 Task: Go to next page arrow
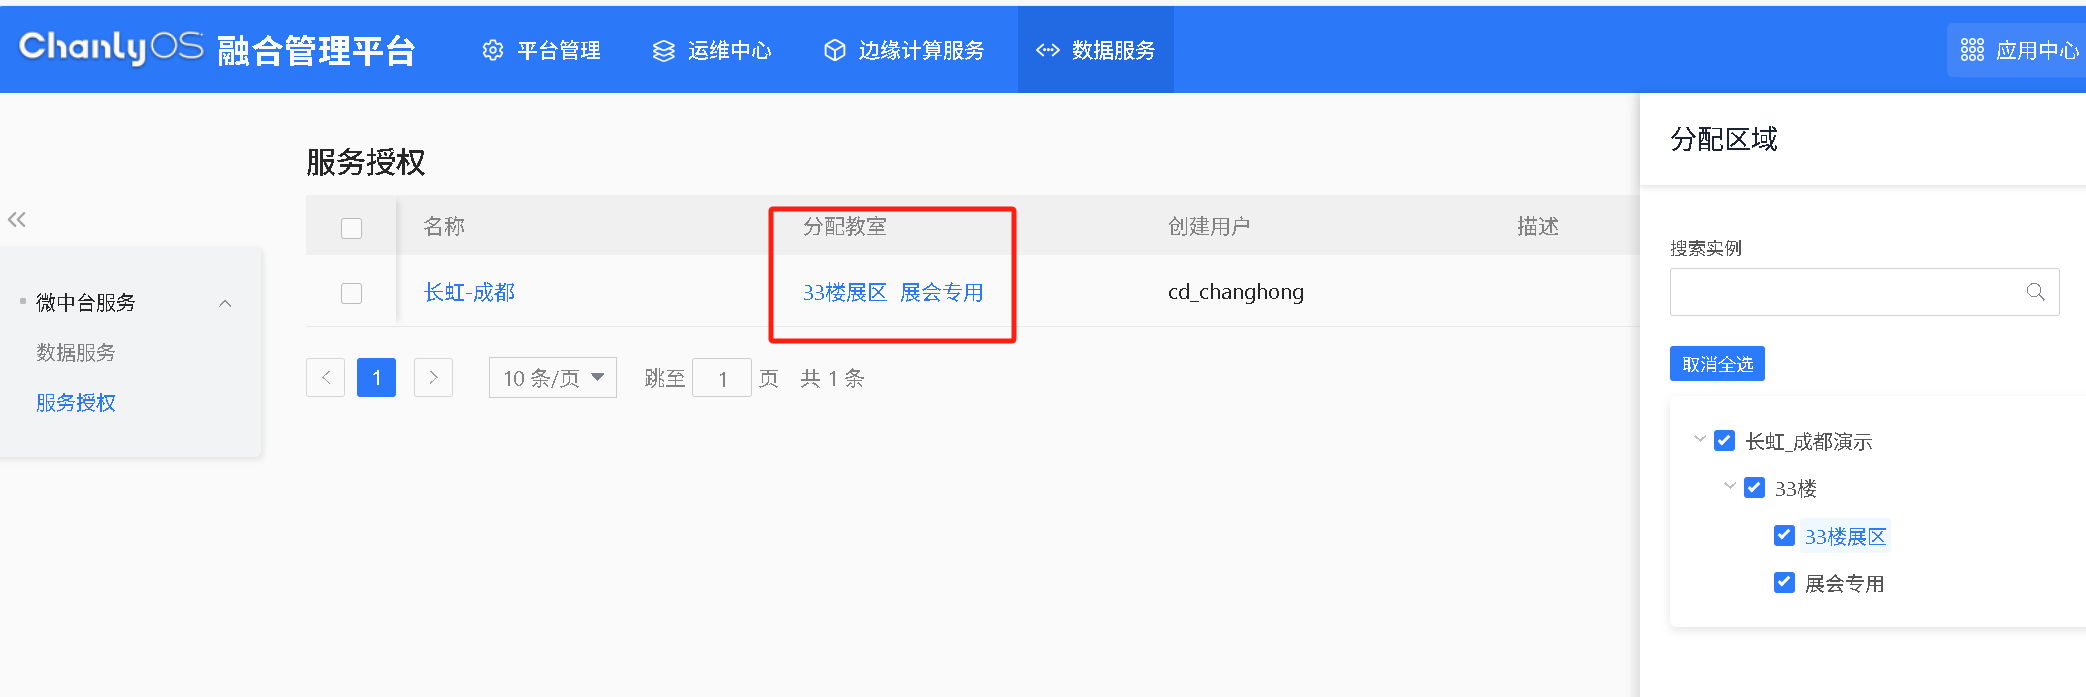(433, 378)
